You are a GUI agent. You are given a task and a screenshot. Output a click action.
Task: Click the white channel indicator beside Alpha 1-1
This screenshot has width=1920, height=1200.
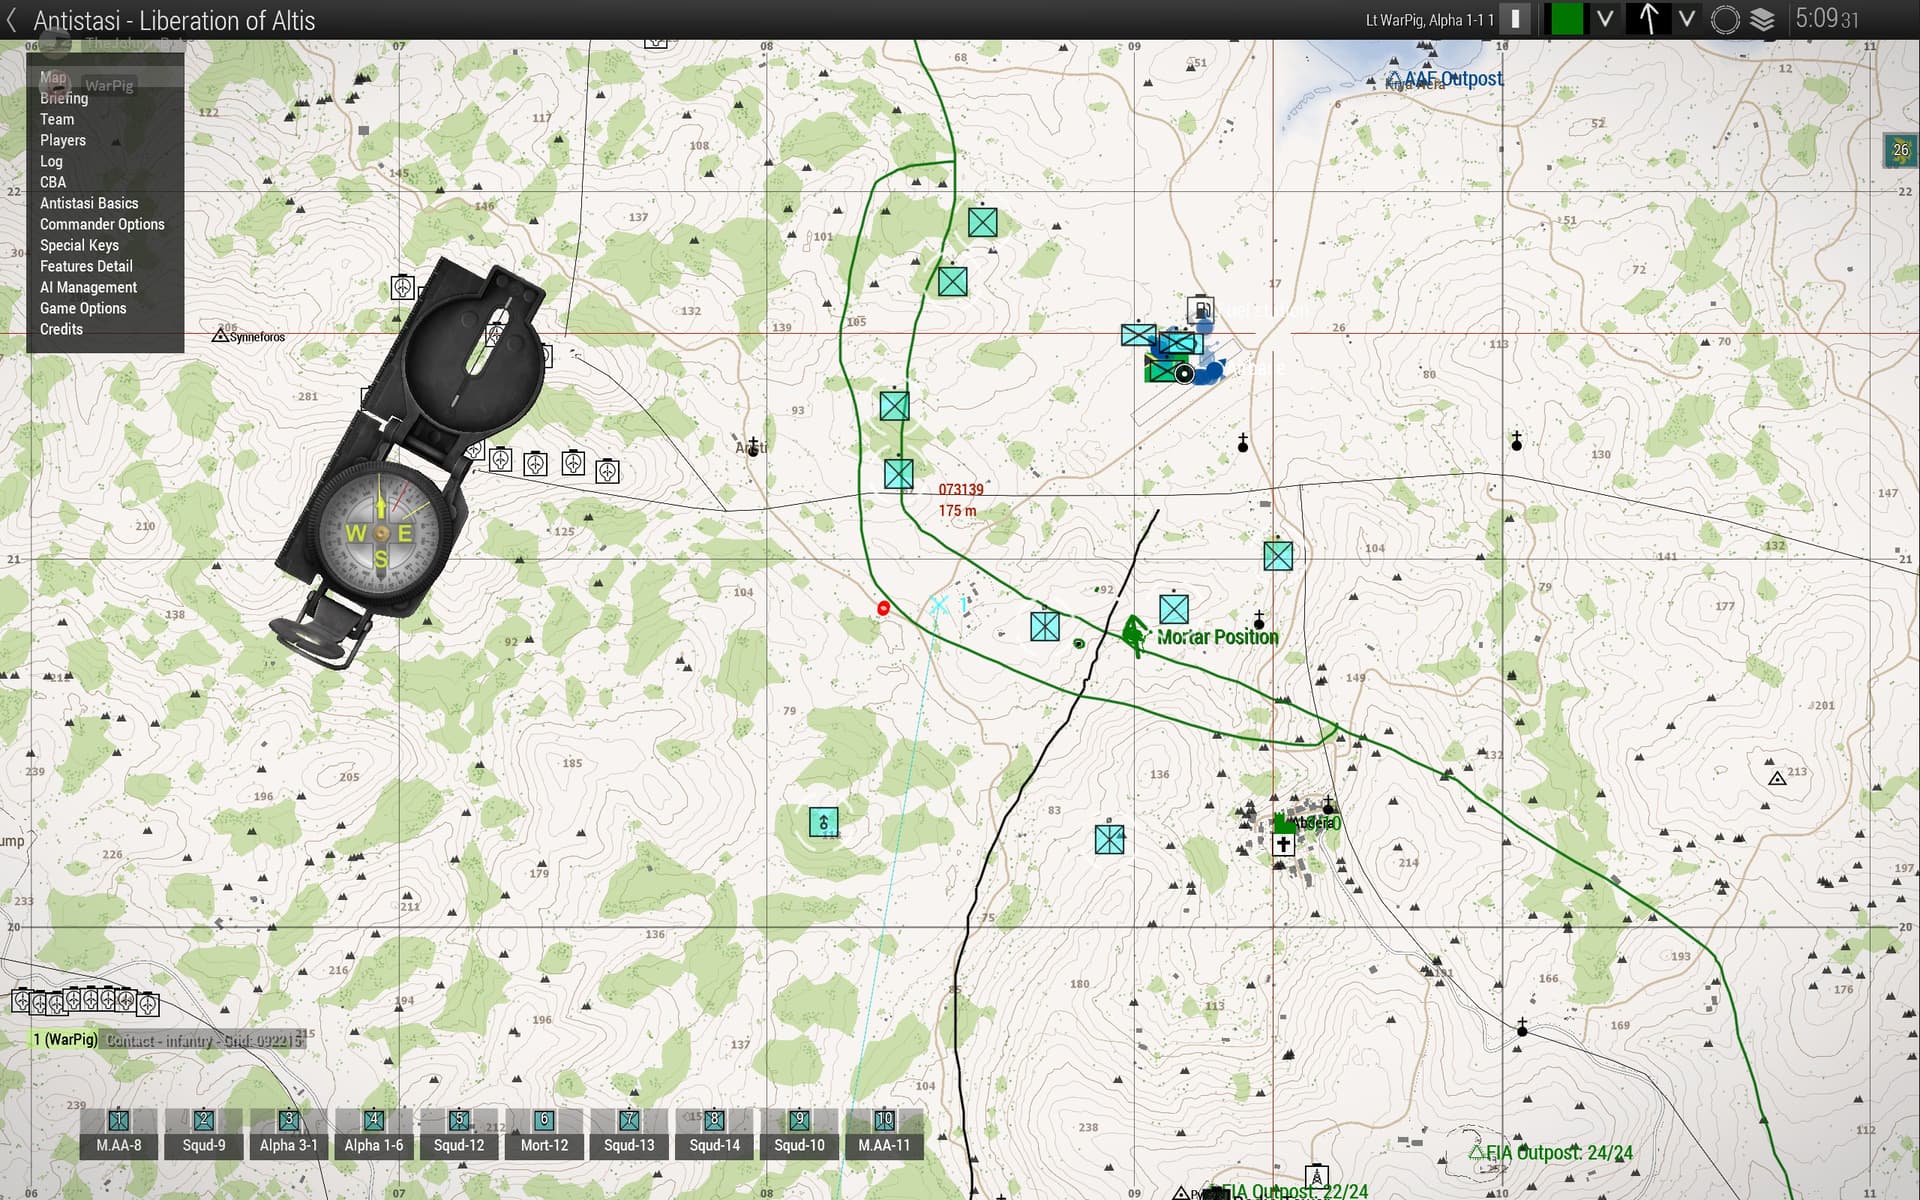[x=1516, y=19]
